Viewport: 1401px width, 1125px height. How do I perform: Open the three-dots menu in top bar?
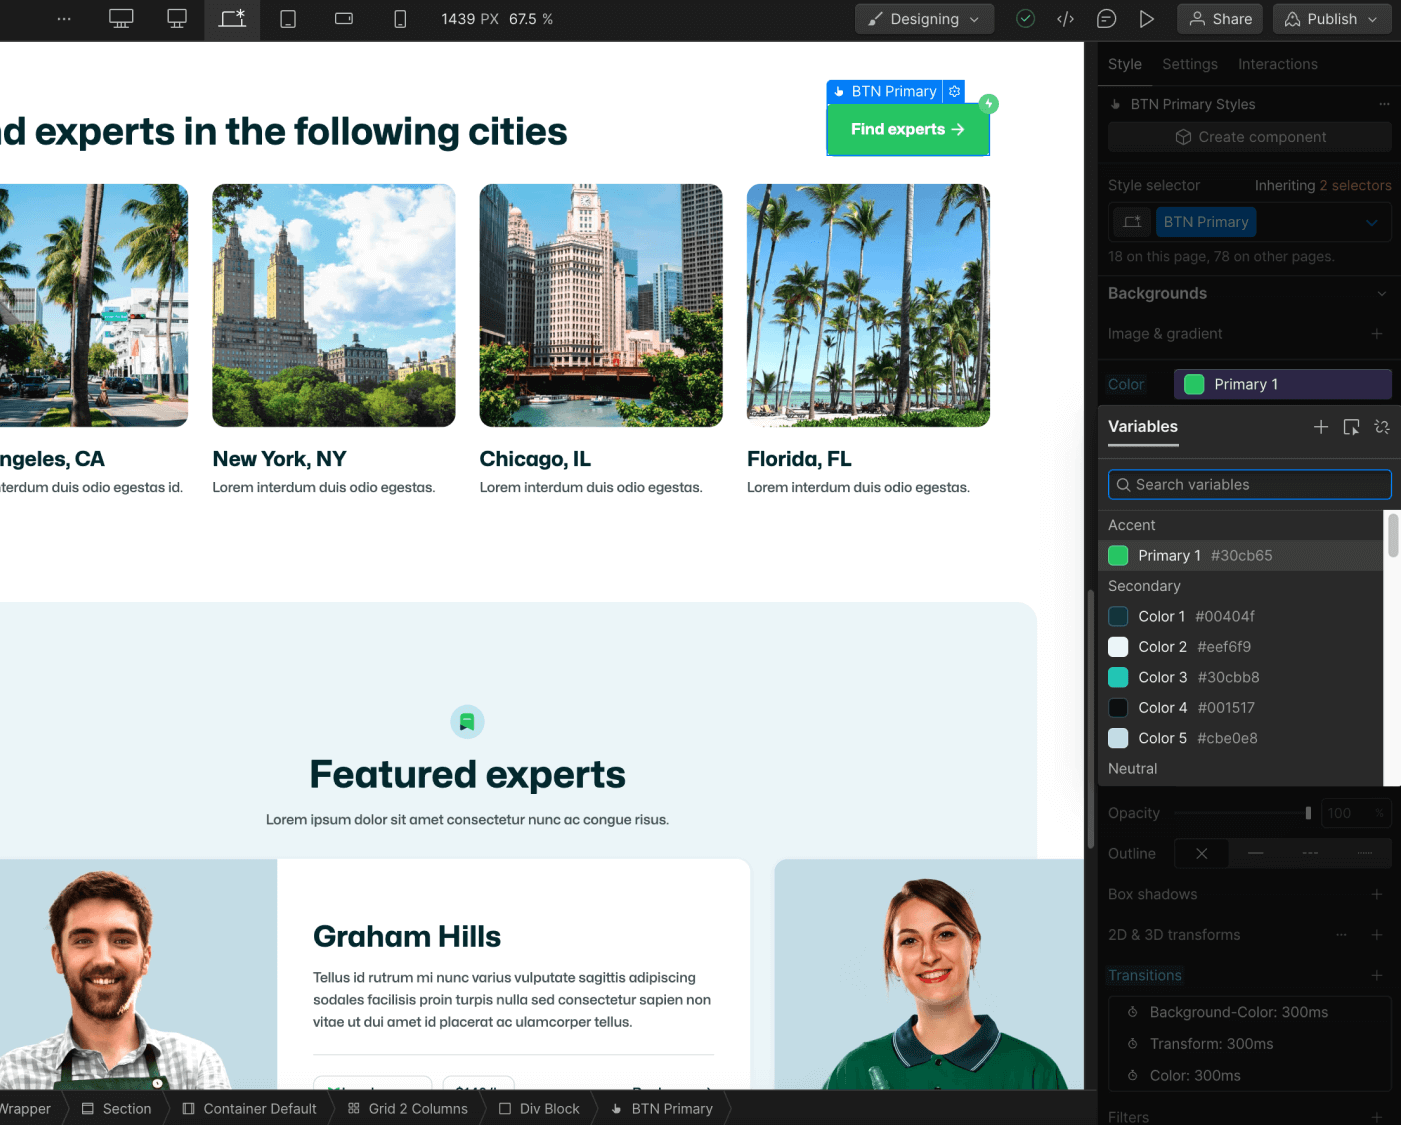(64, 19)
